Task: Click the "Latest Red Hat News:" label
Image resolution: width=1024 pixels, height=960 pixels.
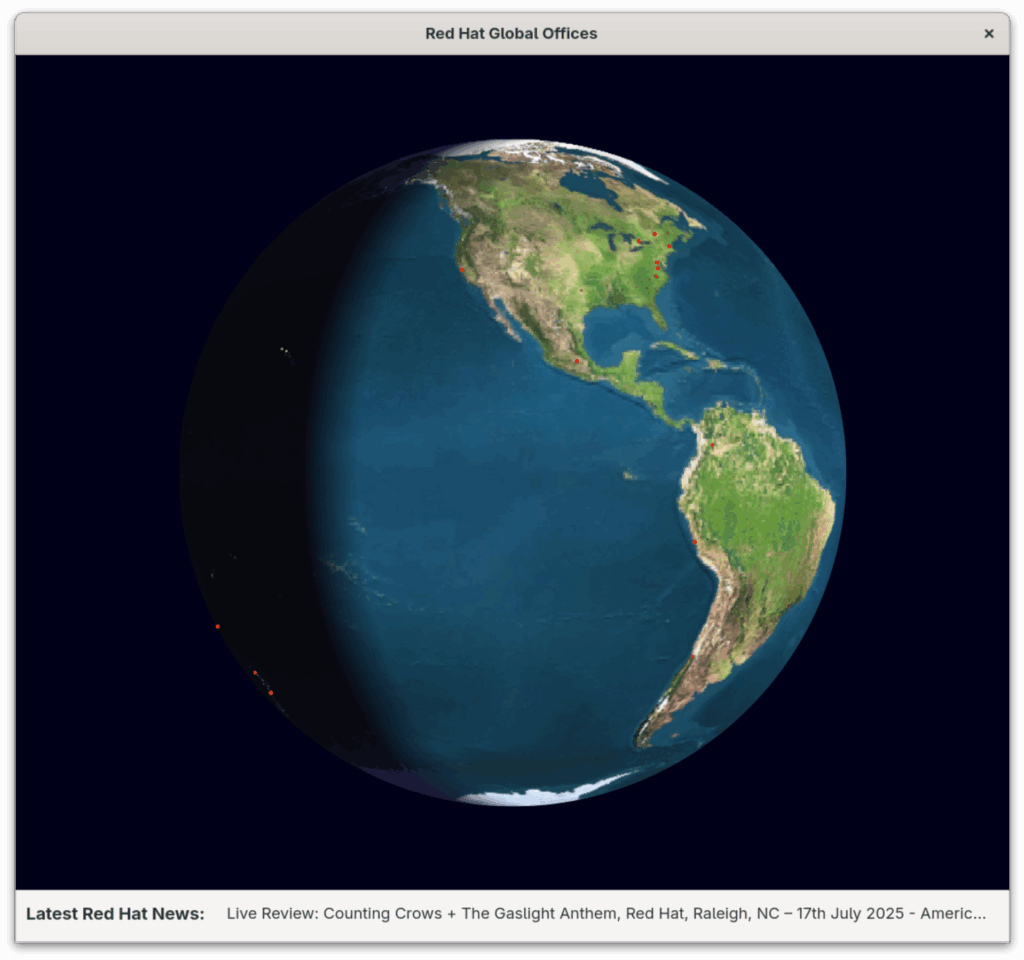Action: (115, 914)
